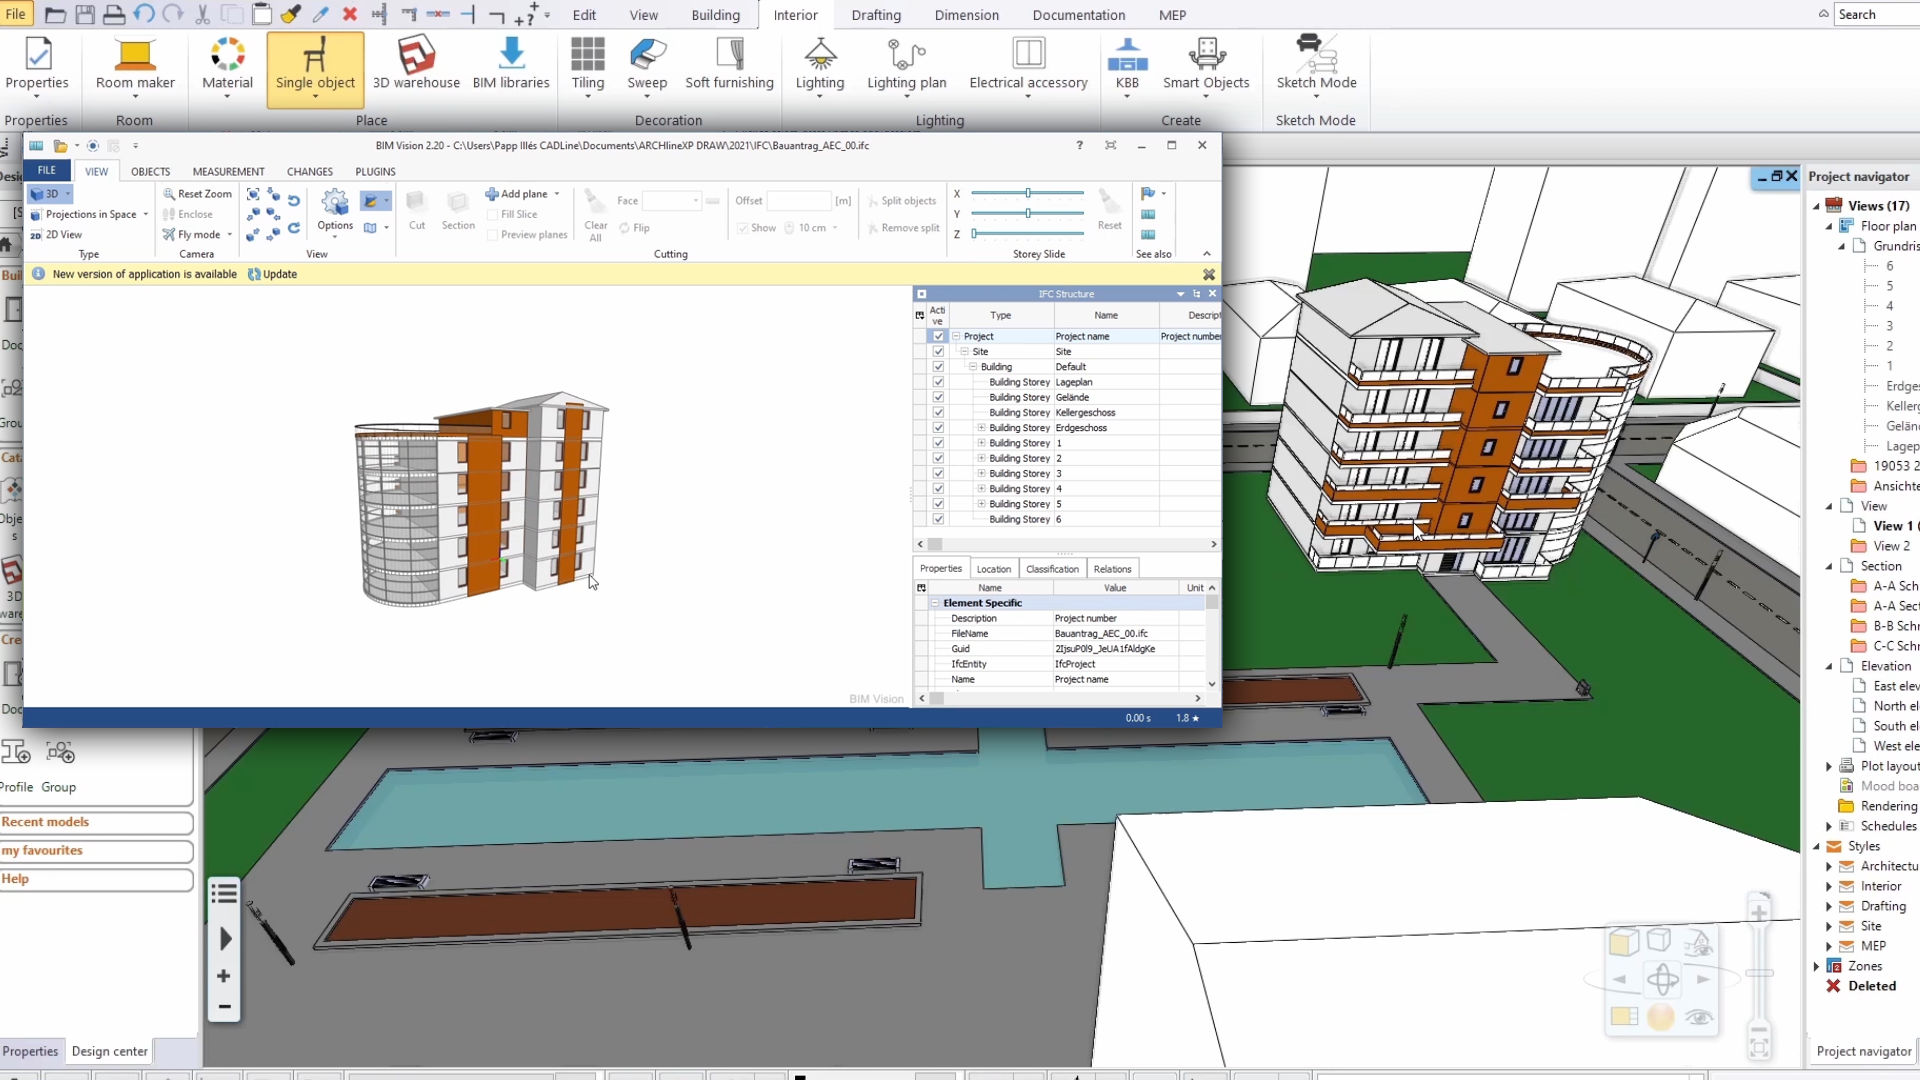Click the my favourites button
This screenshot has height=1080, width=1920.
pos(96,851)
